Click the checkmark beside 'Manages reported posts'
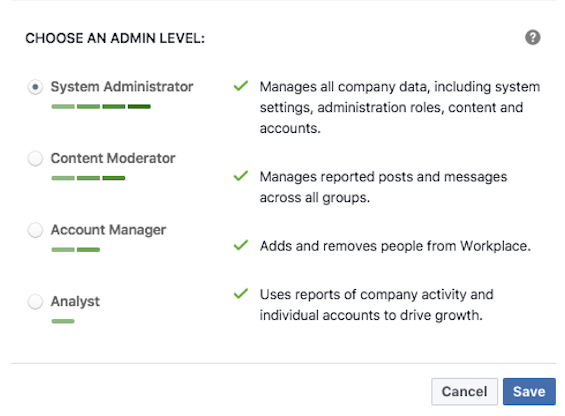This screenshot has height=416, width=565. click(x=241, y=176)
